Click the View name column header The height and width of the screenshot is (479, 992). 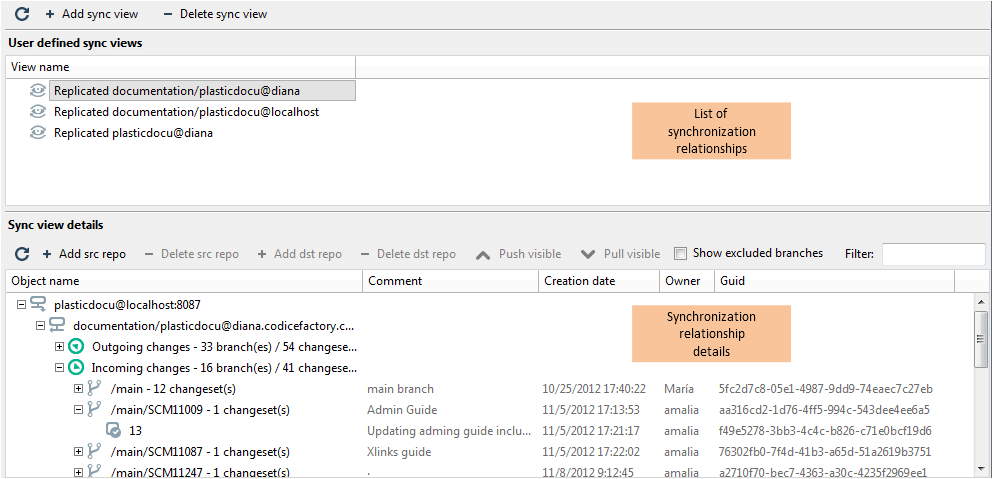point(180,66)
